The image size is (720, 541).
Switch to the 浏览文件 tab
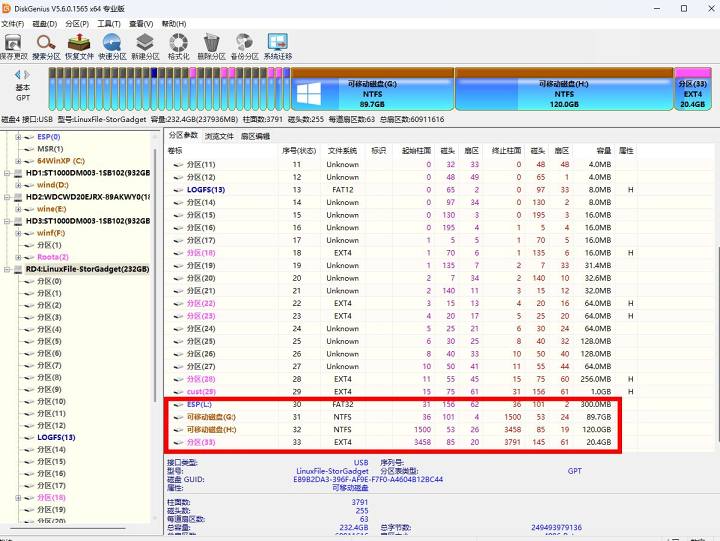click(x=219, y=136)
